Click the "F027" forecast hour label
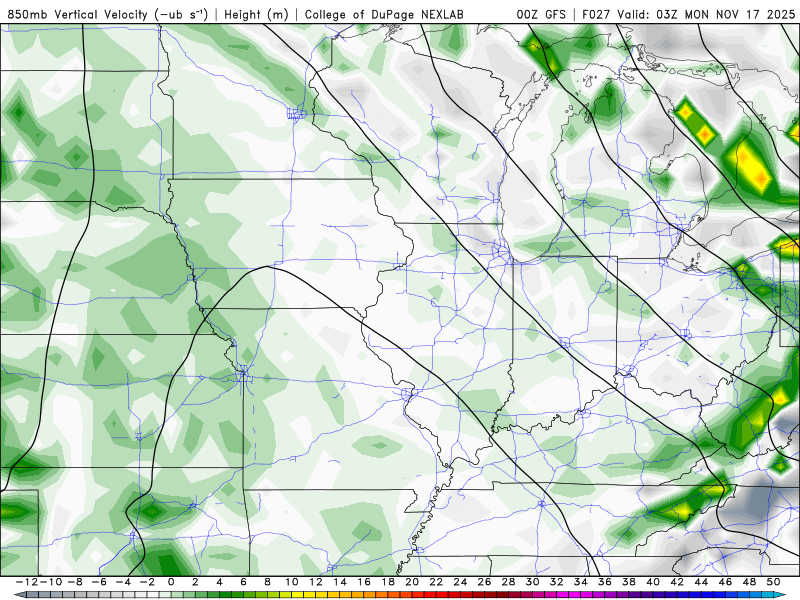The width and height of the screenshot is (800, 600). [x=596, y=14]
